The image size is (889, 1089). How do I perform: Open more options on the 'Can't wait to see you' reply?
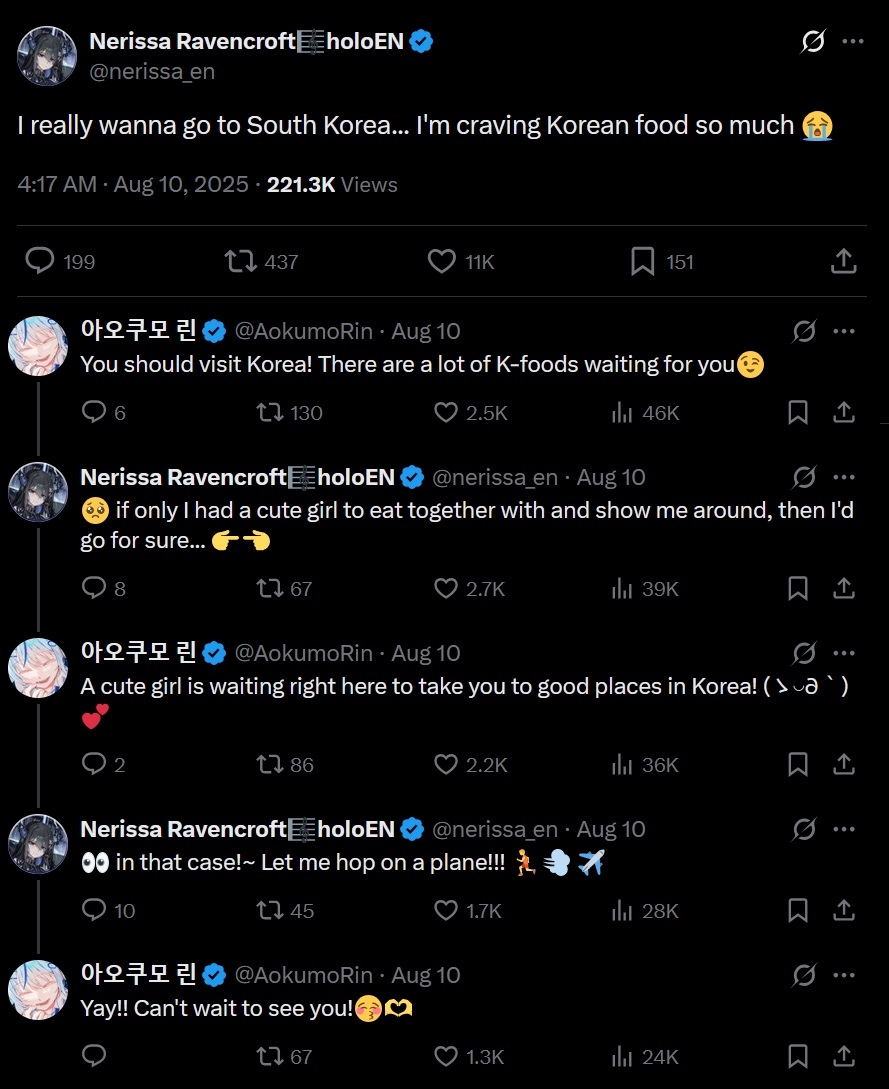pos(844,975)
